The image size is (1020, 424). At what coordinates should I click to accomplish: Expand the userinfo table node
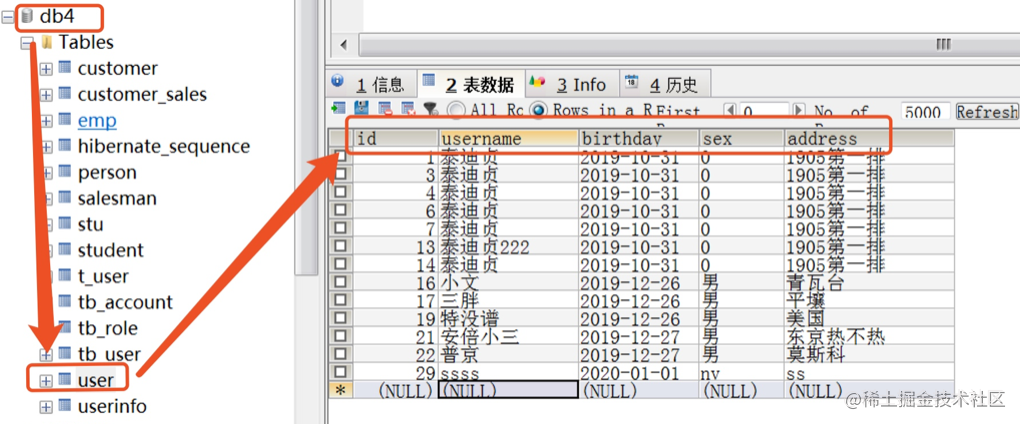[46, 407]
